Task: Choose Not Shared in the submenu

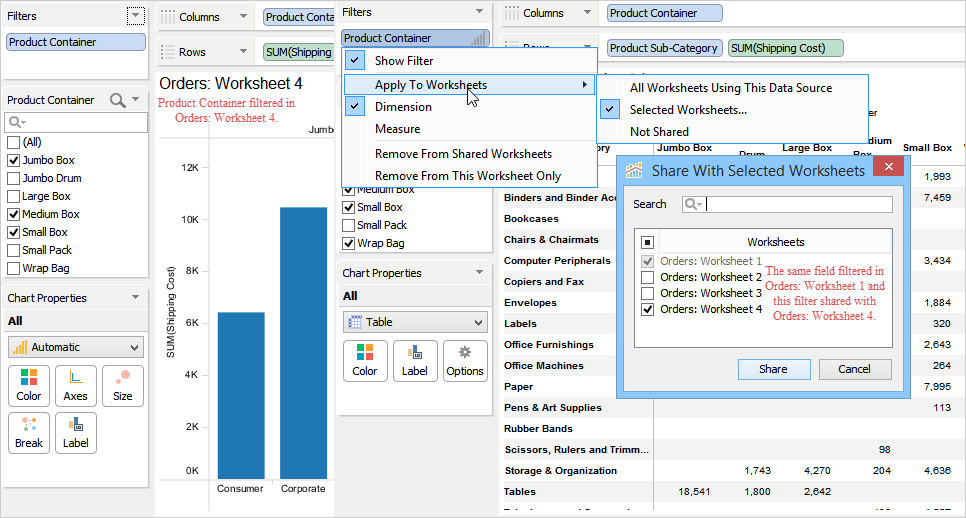Action: [x=733, y=132]
